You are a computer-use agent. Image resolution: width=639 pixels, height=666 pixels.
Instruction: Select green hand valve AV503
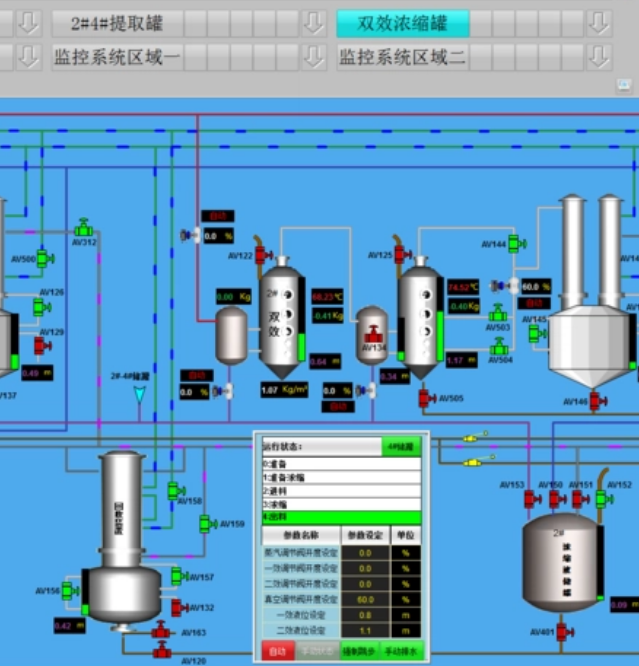pyautogui.click(x=498, y=313)
